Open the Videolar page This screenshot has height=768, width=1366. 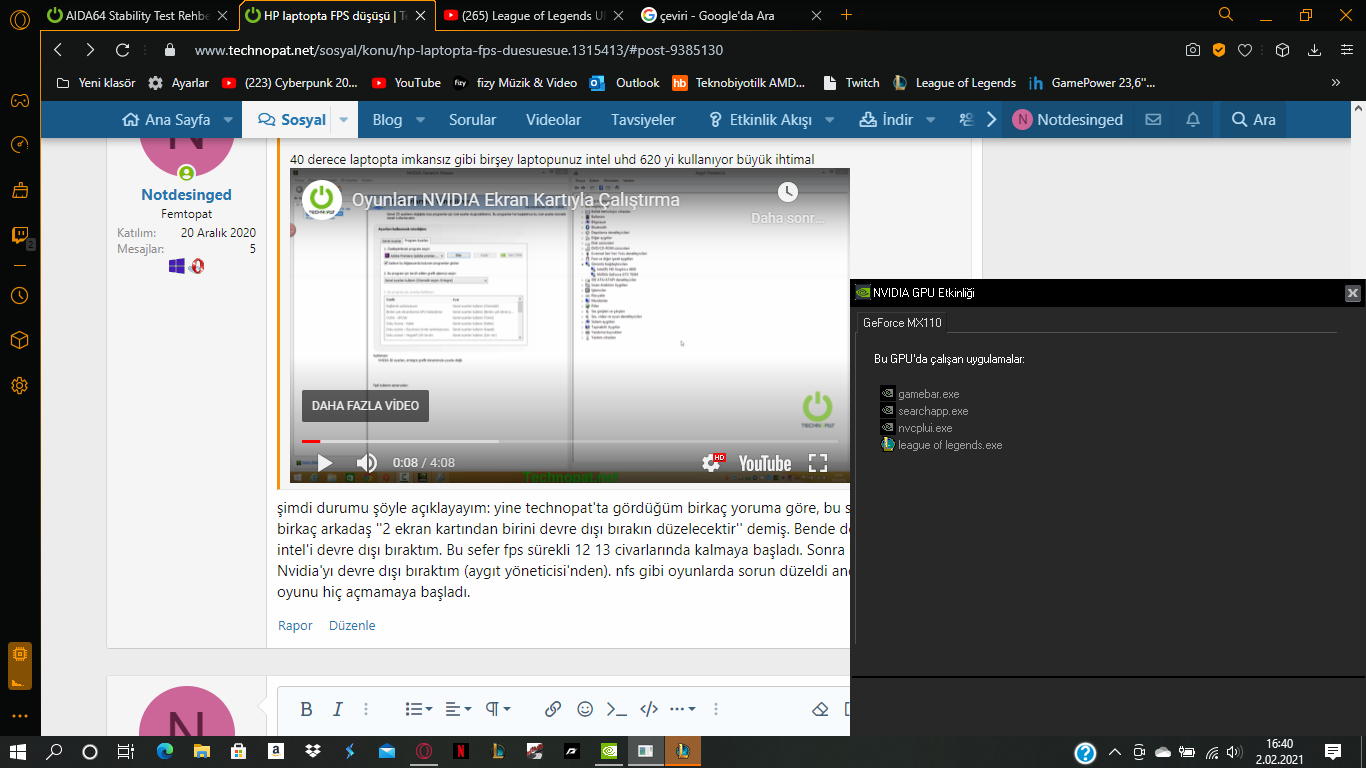(x=553, y=119)
